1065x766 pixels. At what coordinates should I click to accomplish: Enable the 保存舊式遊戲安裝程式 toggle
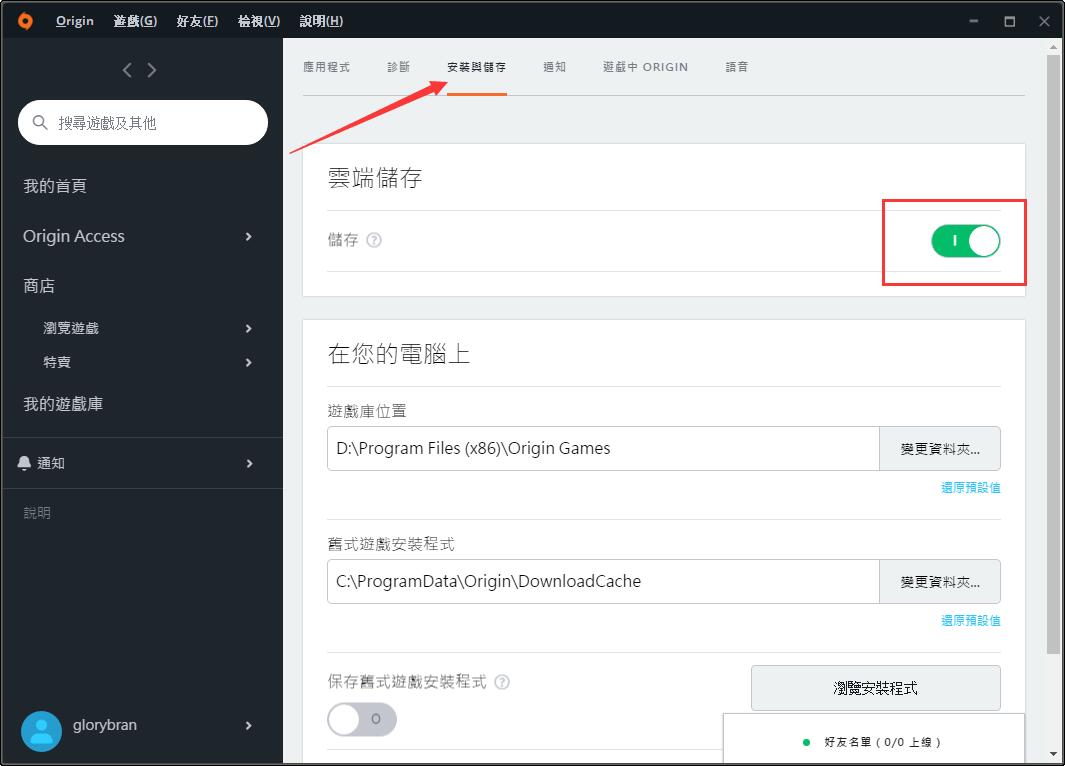[362, 720]
